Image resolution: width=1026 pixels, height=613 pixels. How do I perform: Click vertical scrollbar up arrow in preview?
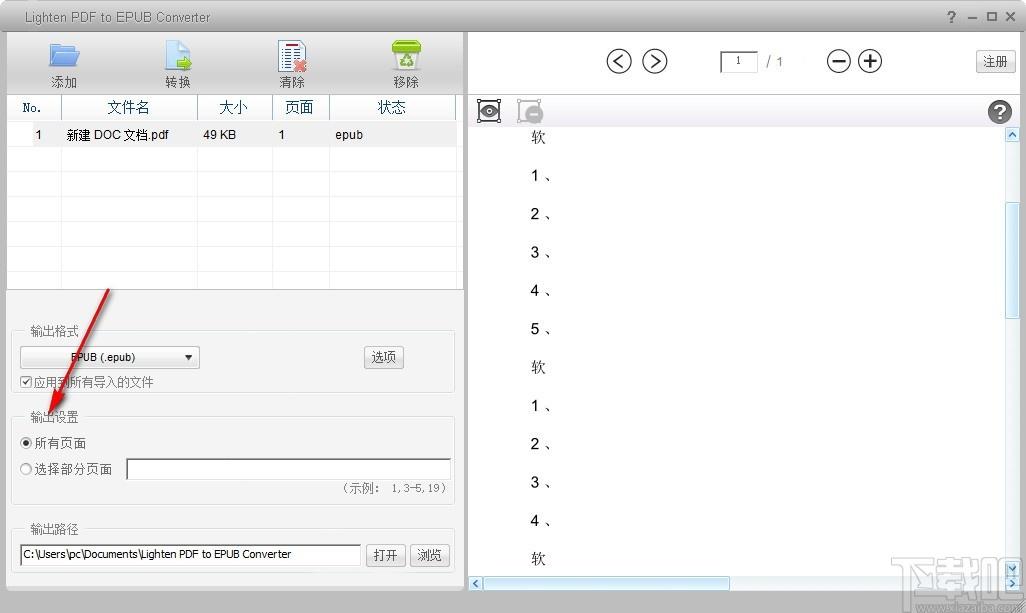[1012, 135]
